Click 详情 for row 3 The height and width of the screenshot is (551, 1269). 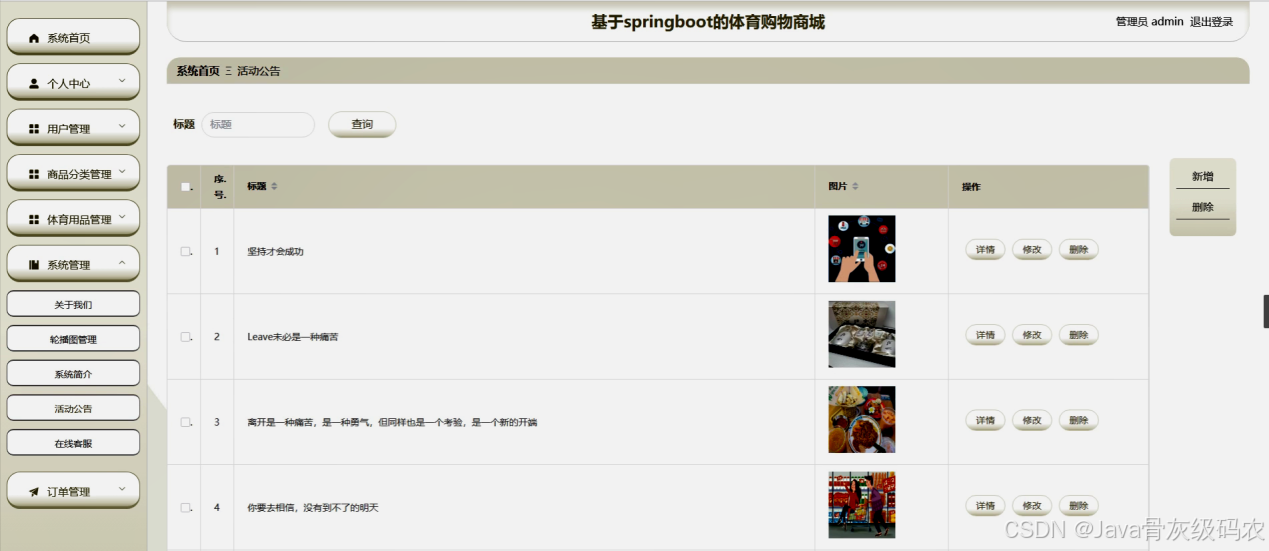(x=985, y=421)
